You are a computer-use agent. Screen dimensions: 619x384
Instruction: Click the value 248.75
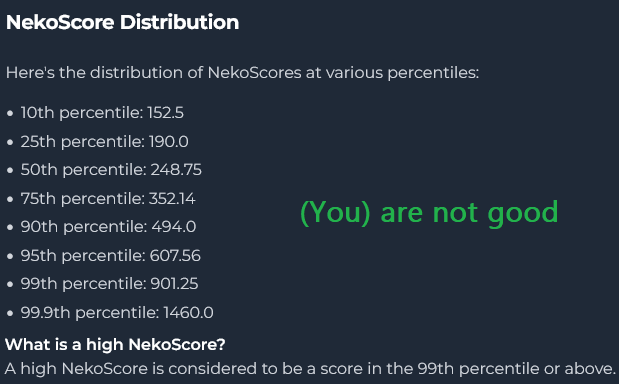click(176, 170)
